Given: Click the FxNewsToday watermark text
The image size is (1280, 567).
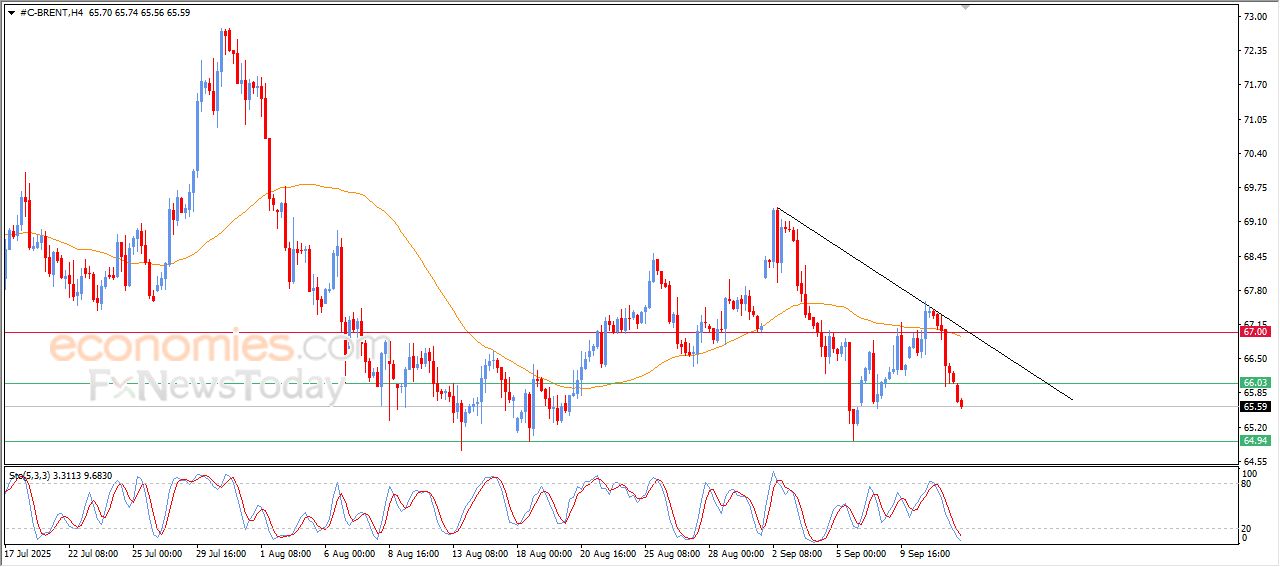Looking at the screenshot, I should tap(215, 386).
